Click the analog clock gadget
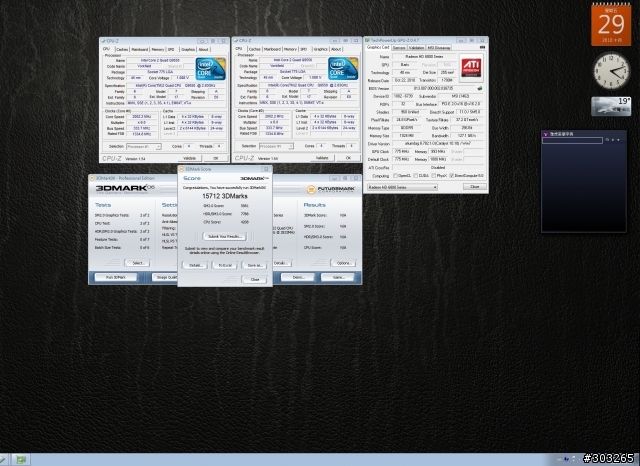Screen dimensions: 640x466 tap(611, 71)
